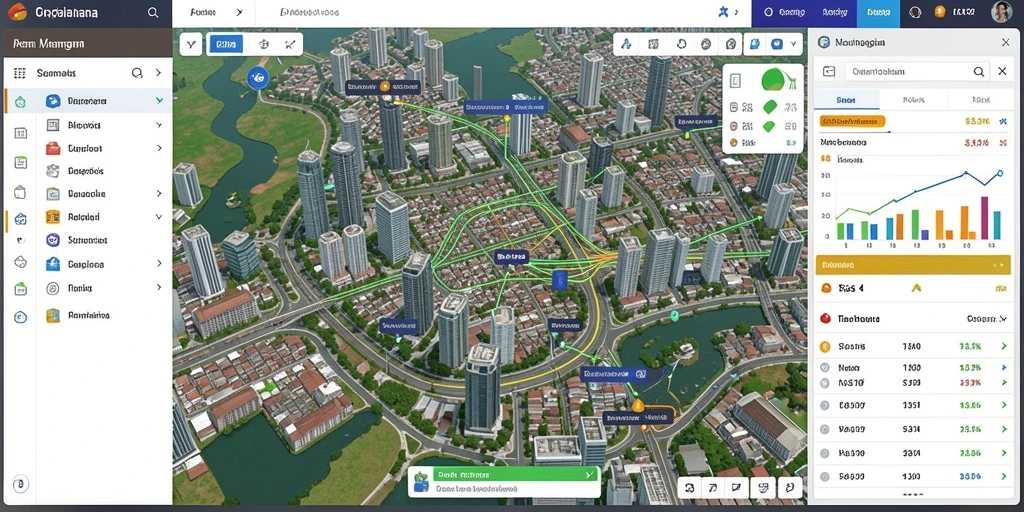Open the headset support icon in top bar
Image resolution: width=1024 pixels, height=512 pixels.
coord(915,12)
